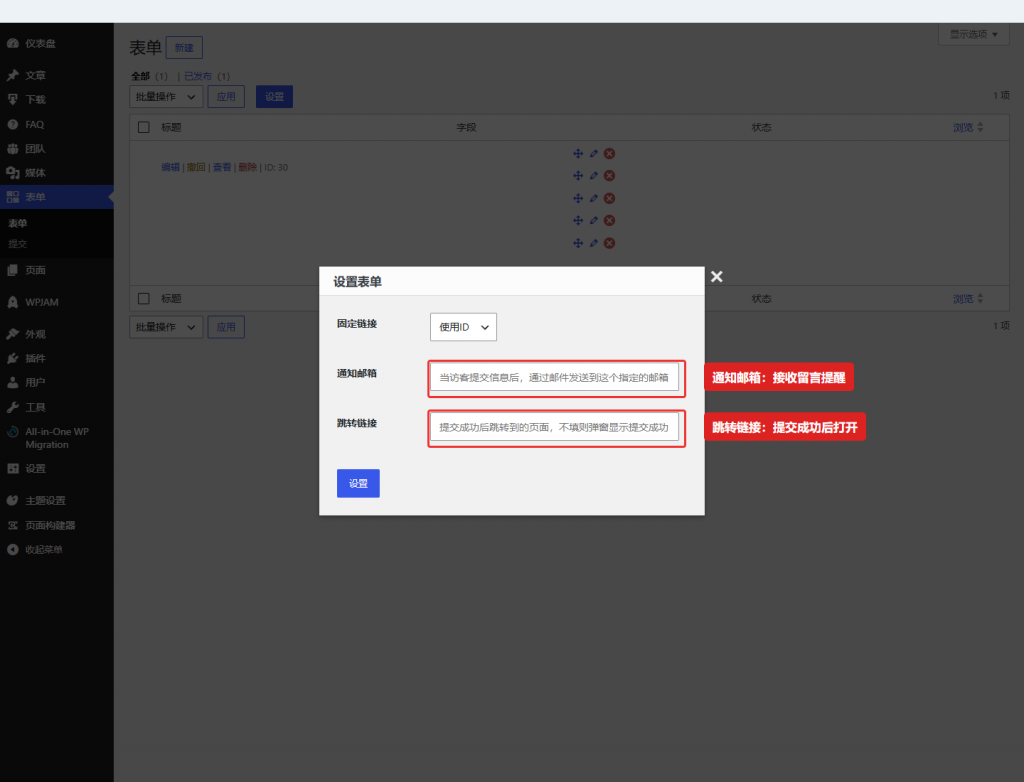Click the 新建 button next to 表单
This screenshot has width=1024, height=782.
point(184,48)
